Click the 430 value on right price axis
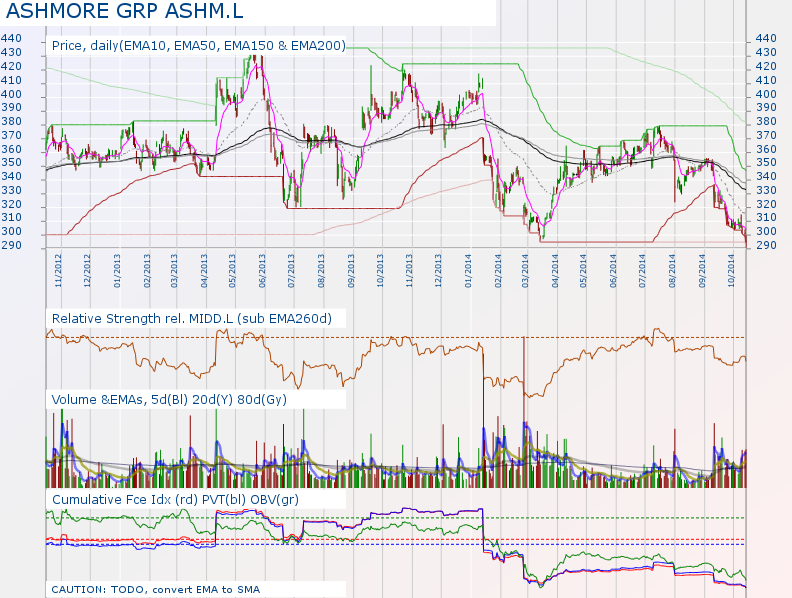 pyautogui.click(x=766, y=53)
